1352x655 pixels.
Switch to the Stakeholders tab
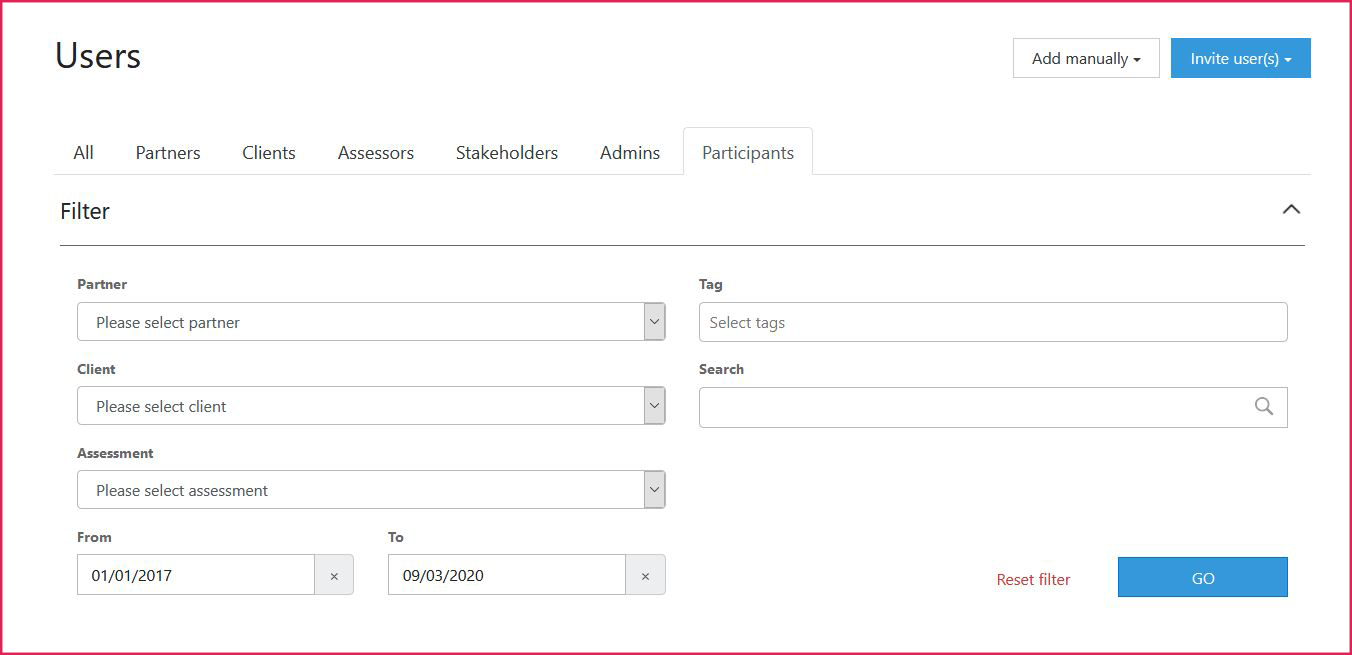[506, 152]
